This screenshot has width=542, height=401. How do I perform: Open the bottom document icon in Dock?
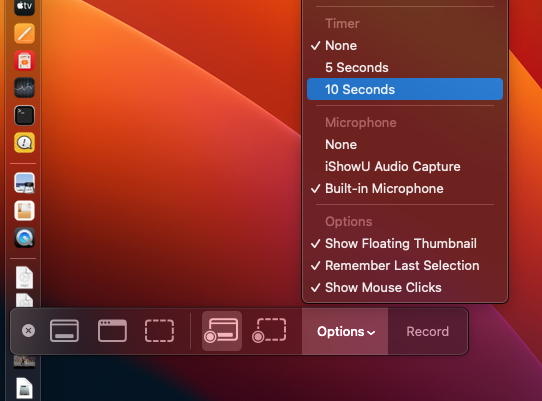pos(24,388)
